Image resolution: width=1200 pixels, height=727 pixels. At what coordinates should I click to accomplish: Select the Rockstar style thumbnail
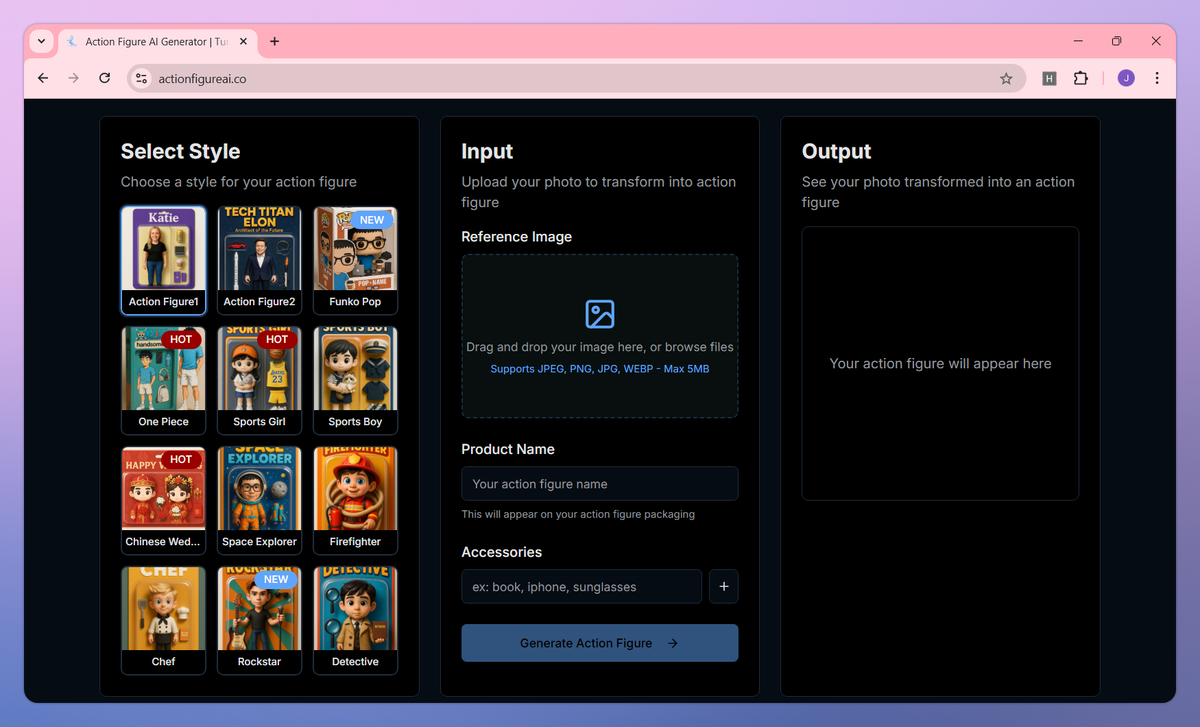tap(259, 620)
